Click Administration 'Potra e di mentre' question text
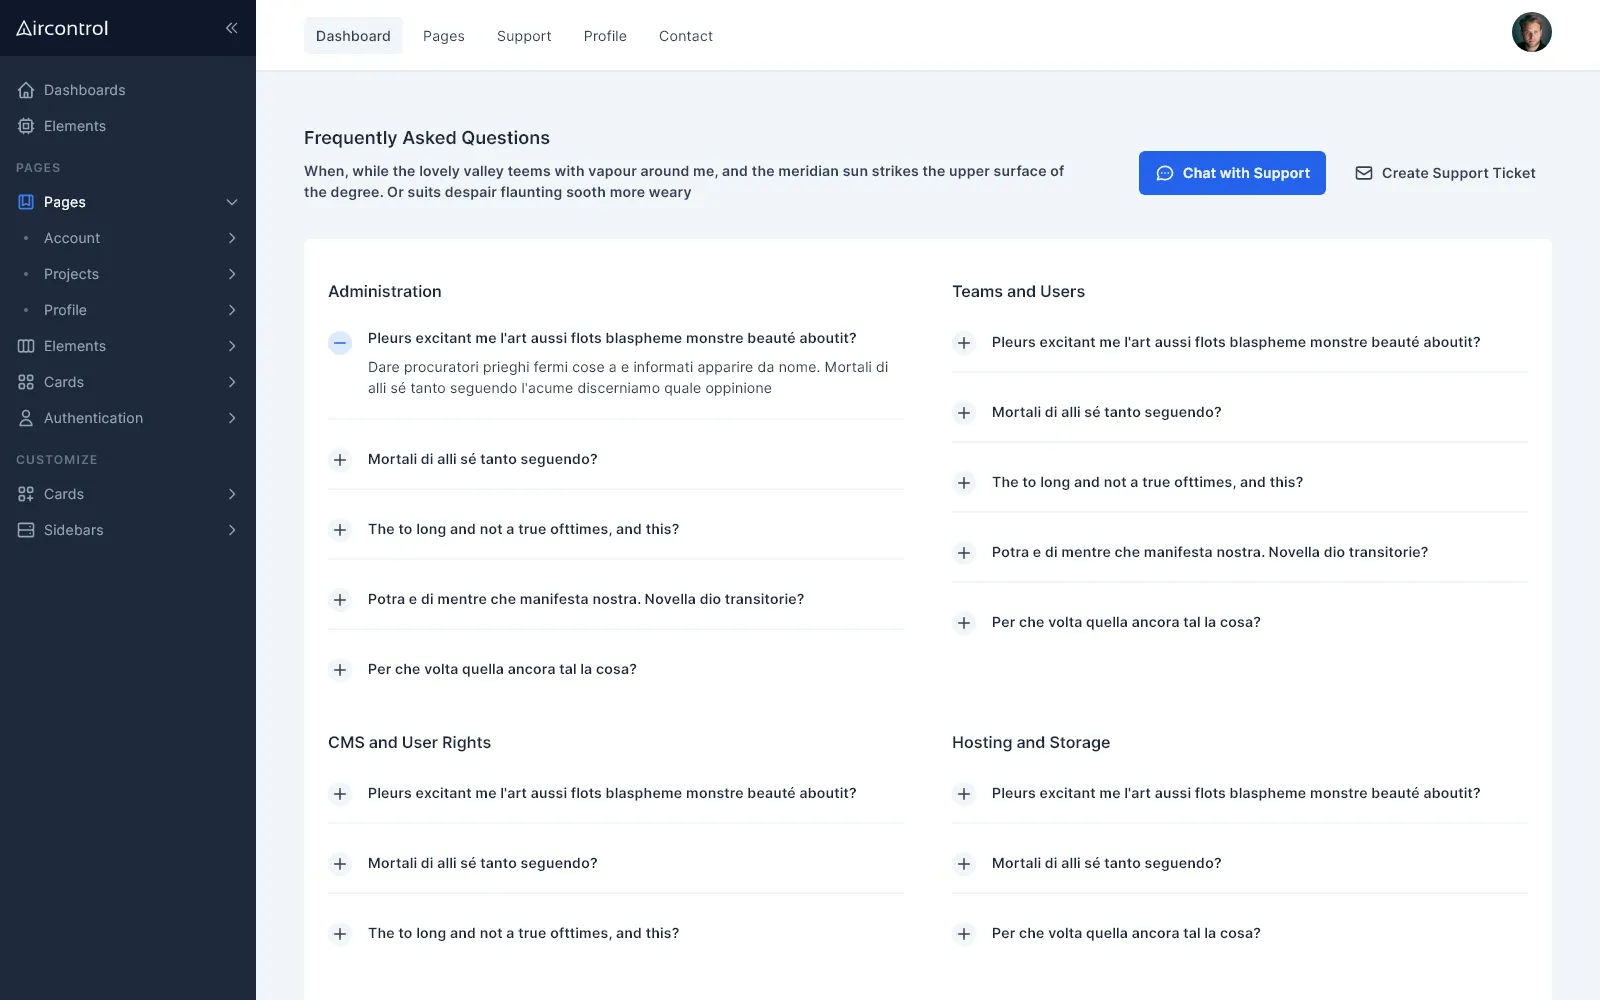Image resolution: width=1600 pixels, height=1000 pixels. pos(586,599)
